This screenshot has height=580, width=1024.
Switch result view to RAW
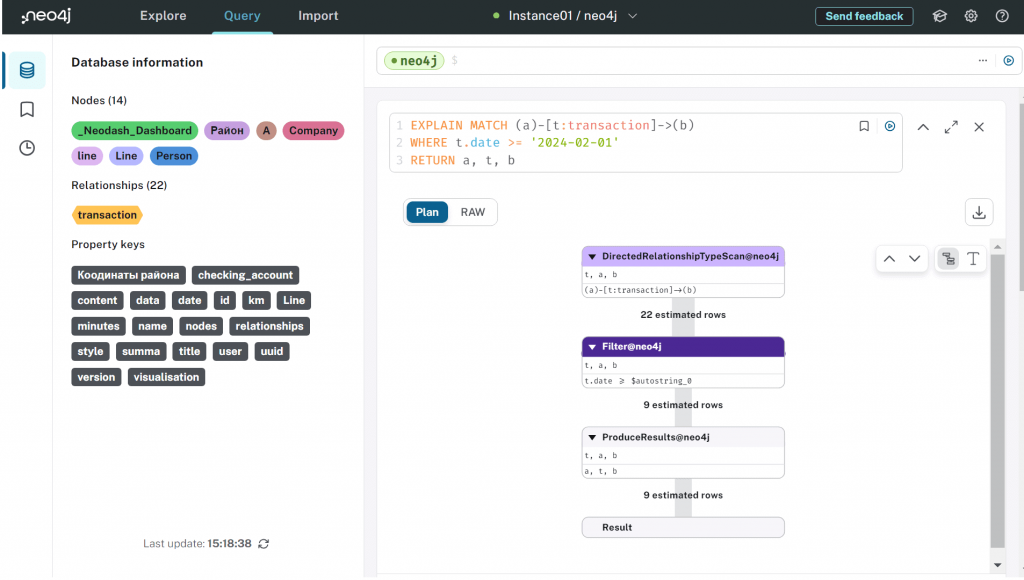[x=473, y=212]
